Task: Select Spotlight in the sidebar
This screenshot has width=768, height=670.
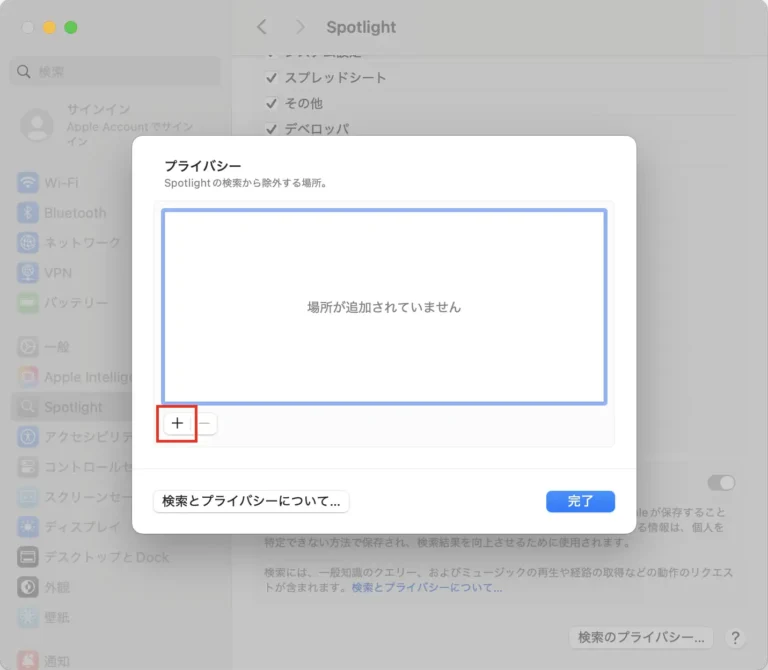Action: 71,407
